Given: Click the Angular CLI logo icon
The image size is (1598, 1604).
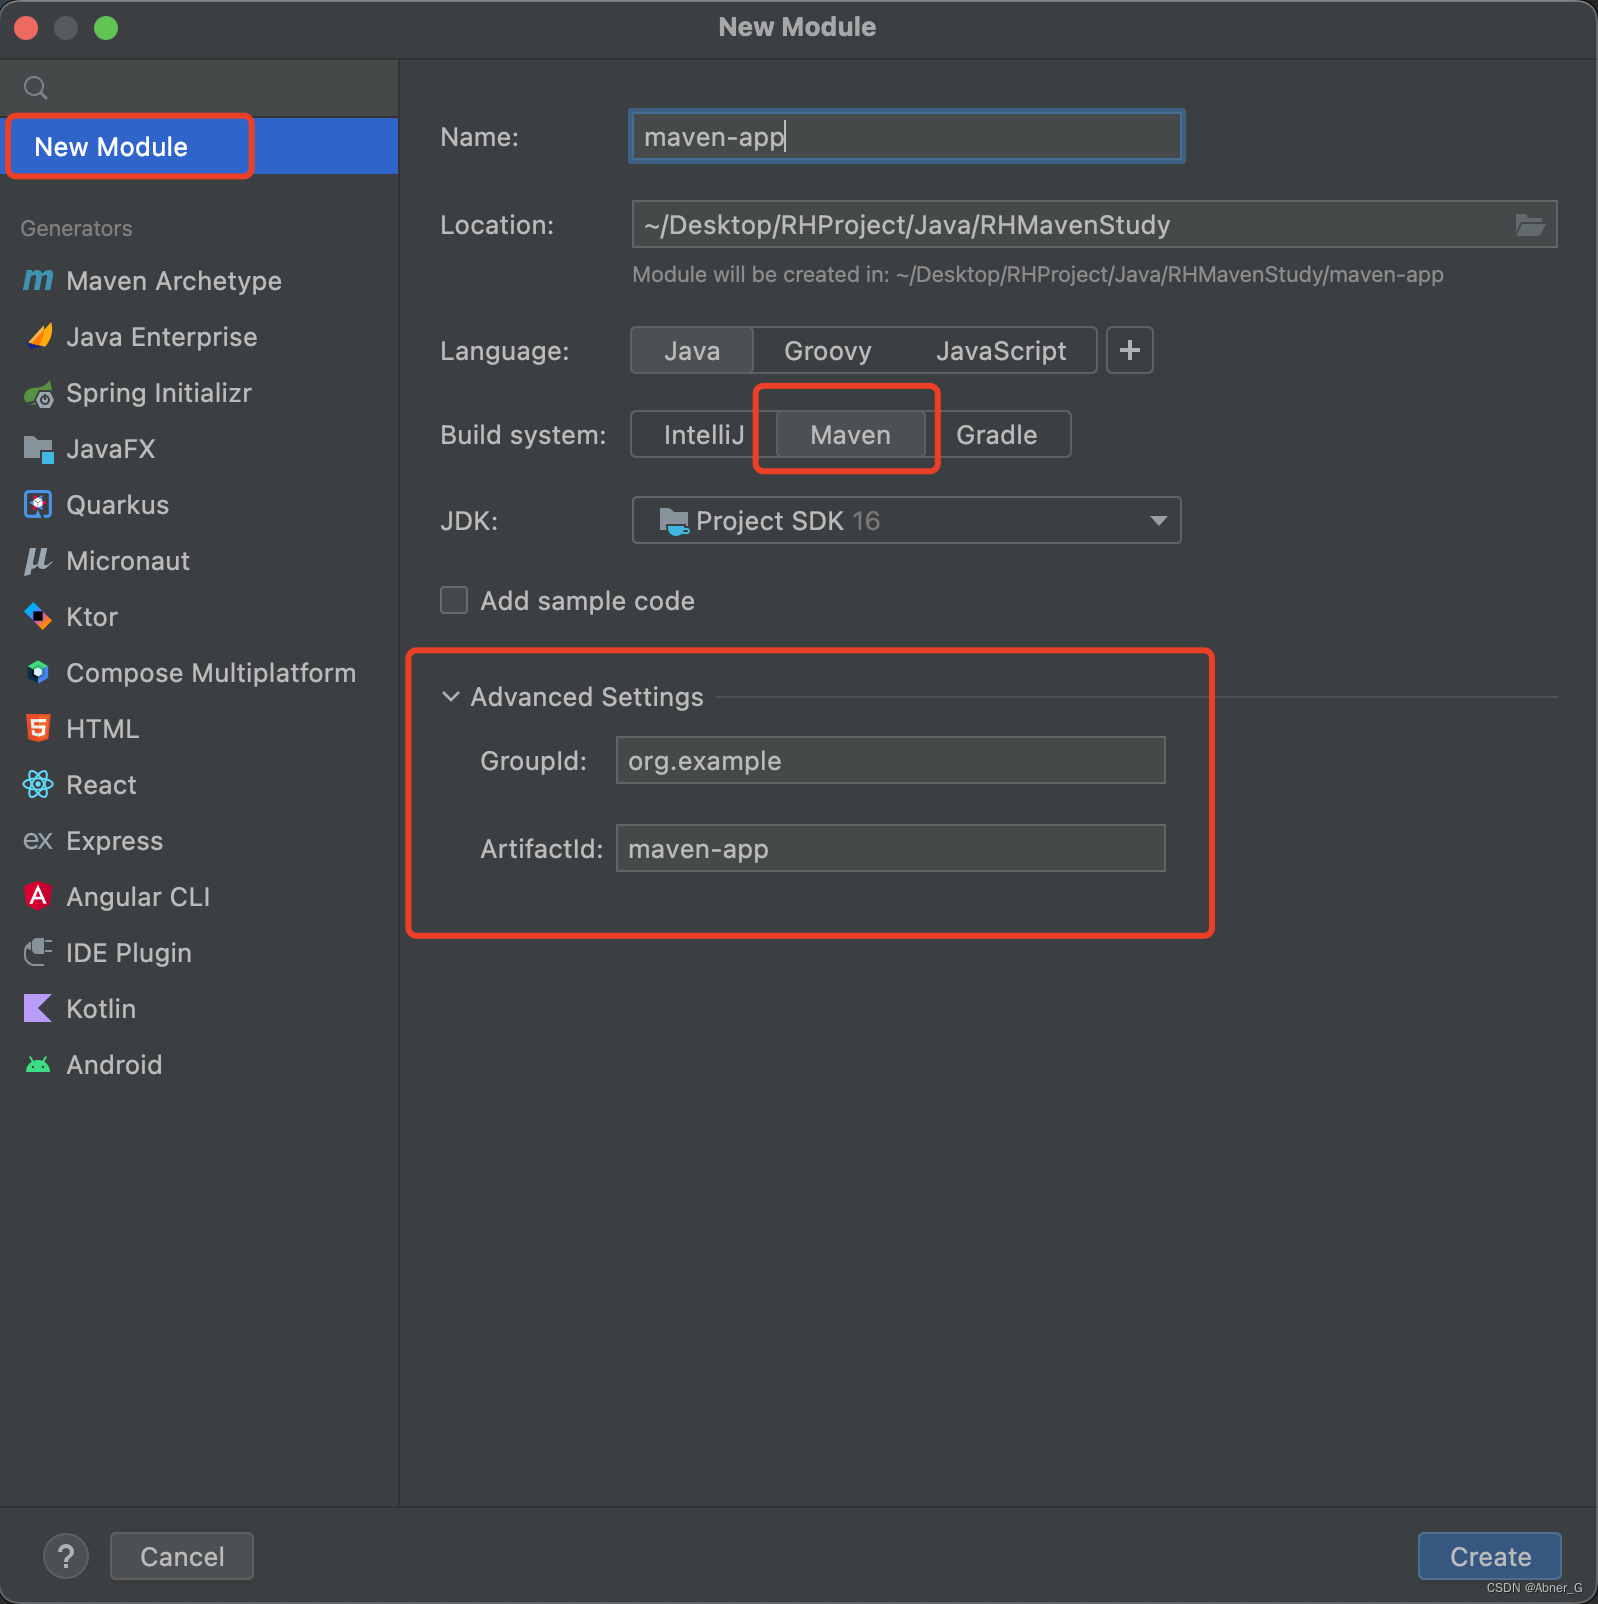Looking at the screenshot, I should coord(38,896).
